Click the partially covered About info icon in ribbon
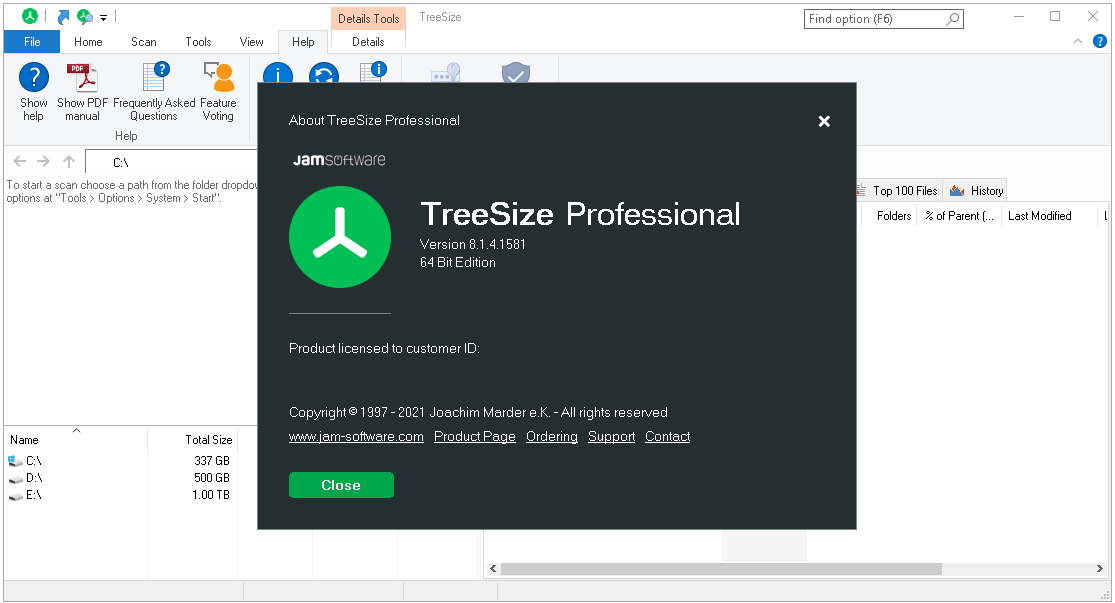Viewport: 1115px width, 603px height. click(x=277, y=73)
